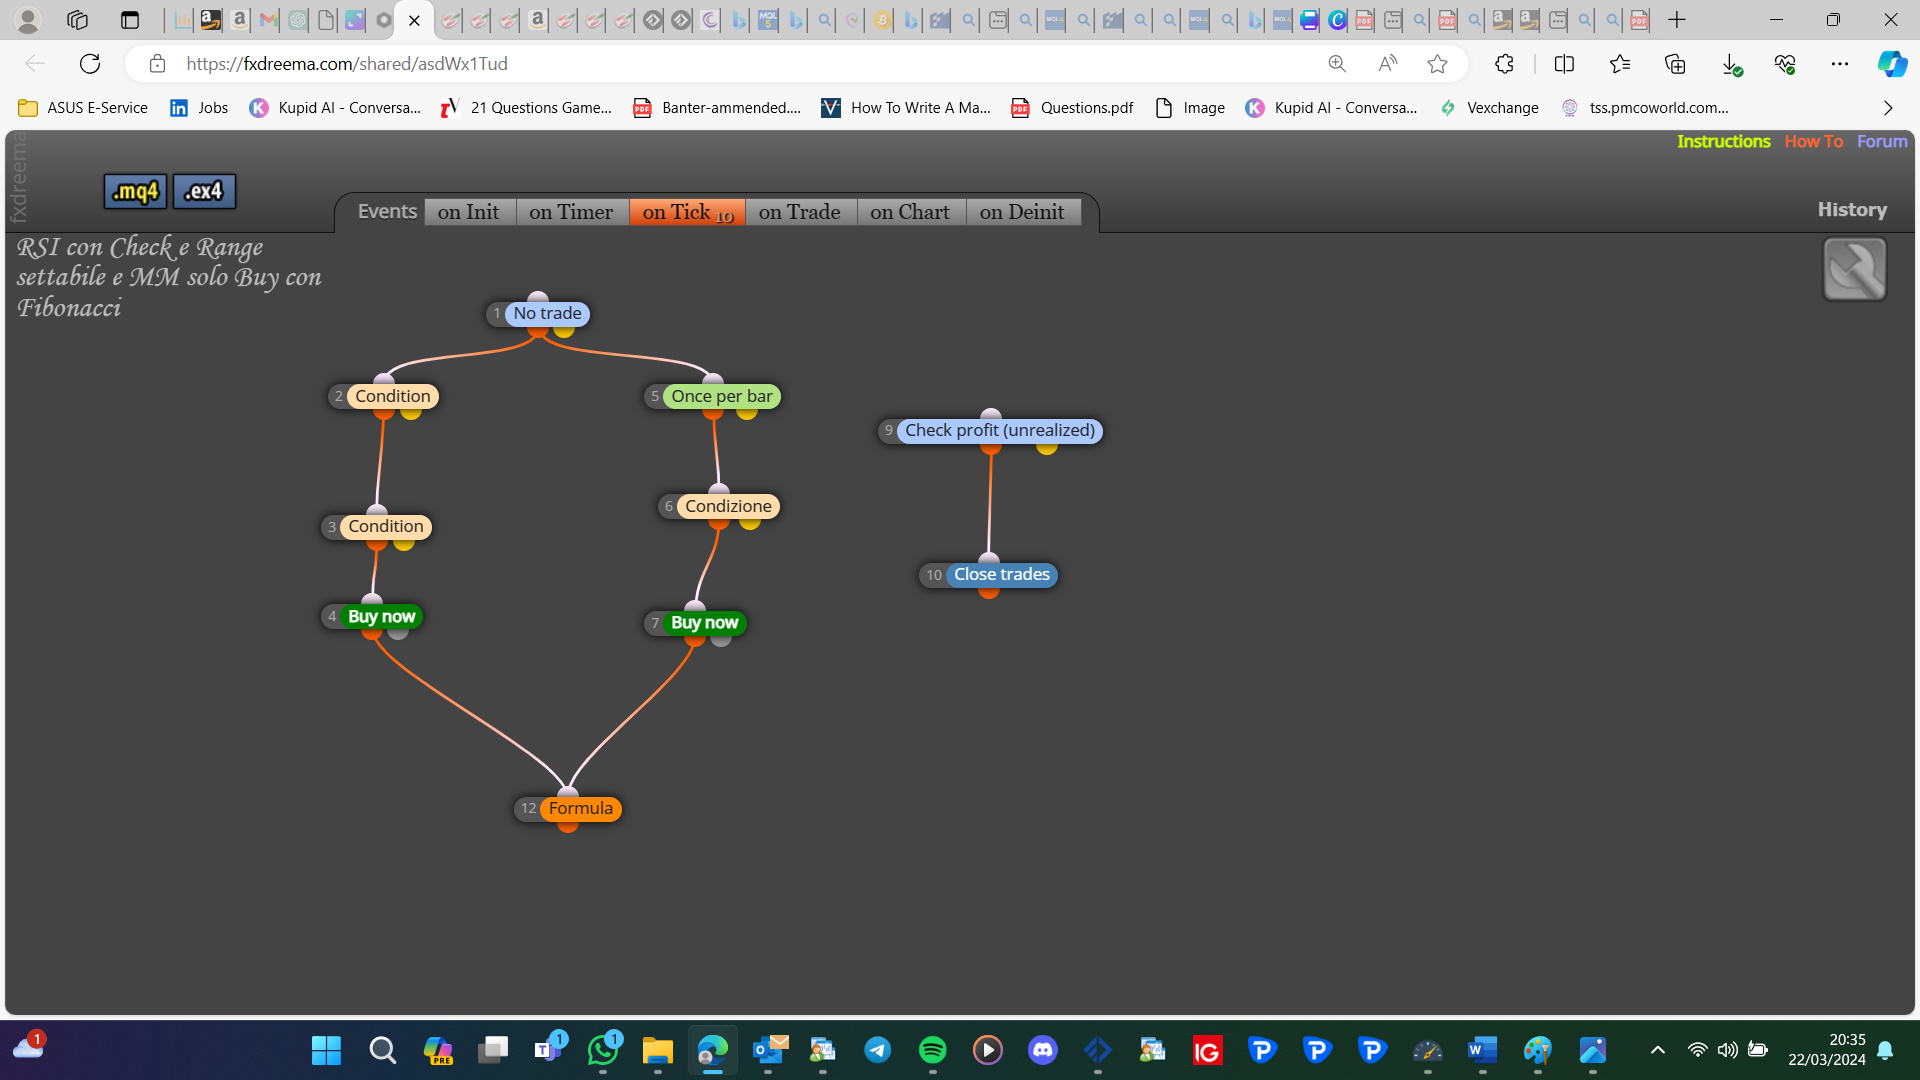1920x1080 pixels.
Task: Open Questions.pdf bookmark
Action: coord(1072,108)
